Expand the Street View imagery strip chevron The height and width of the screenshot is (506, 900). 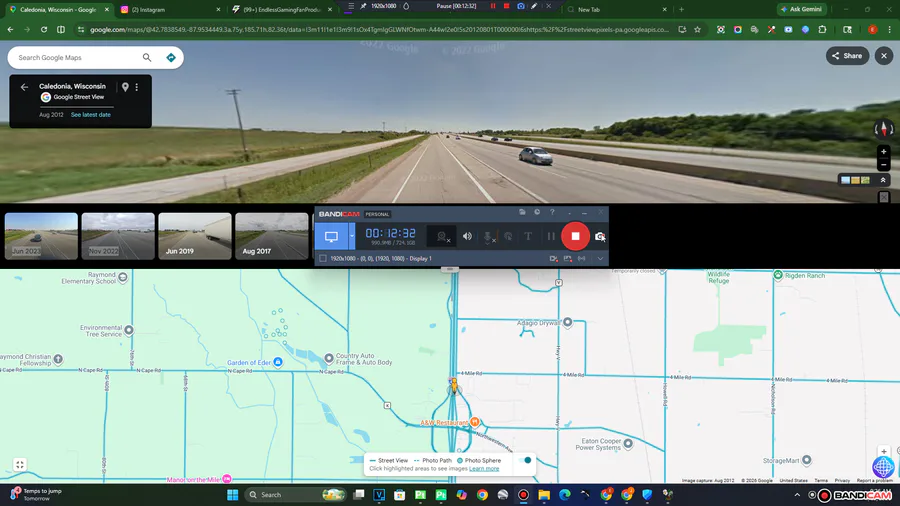pyautogui.click(x=883, y=180)
